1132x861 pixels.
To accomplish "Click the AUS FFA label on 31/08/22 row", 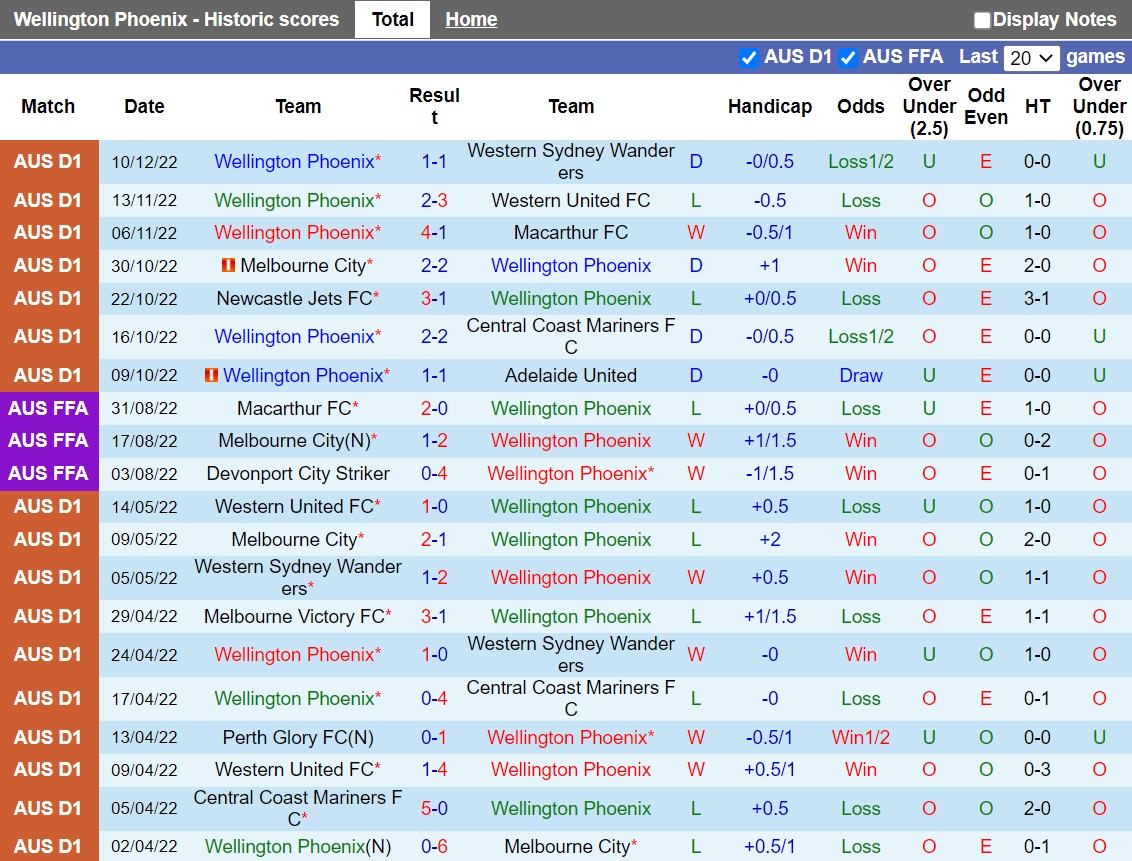I will click(x=48, y=408).
